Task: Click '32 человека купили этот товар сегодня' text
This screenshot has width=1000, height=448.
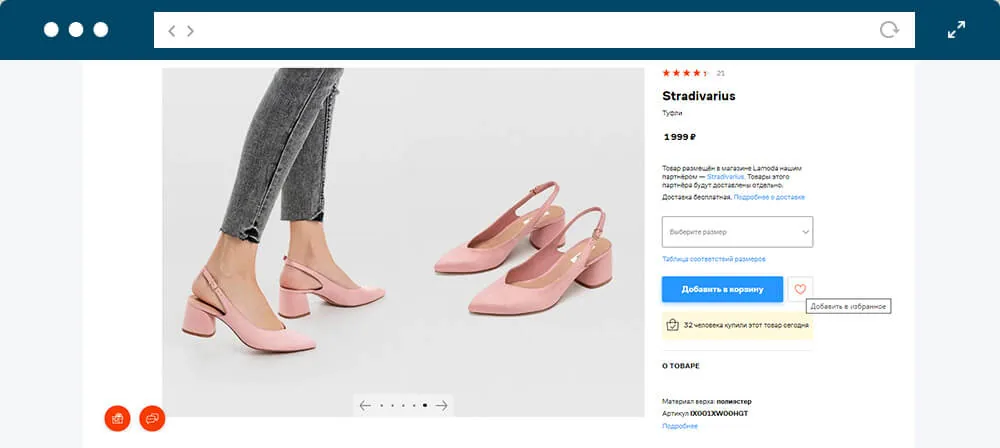Action: click(x=746, y=325)
